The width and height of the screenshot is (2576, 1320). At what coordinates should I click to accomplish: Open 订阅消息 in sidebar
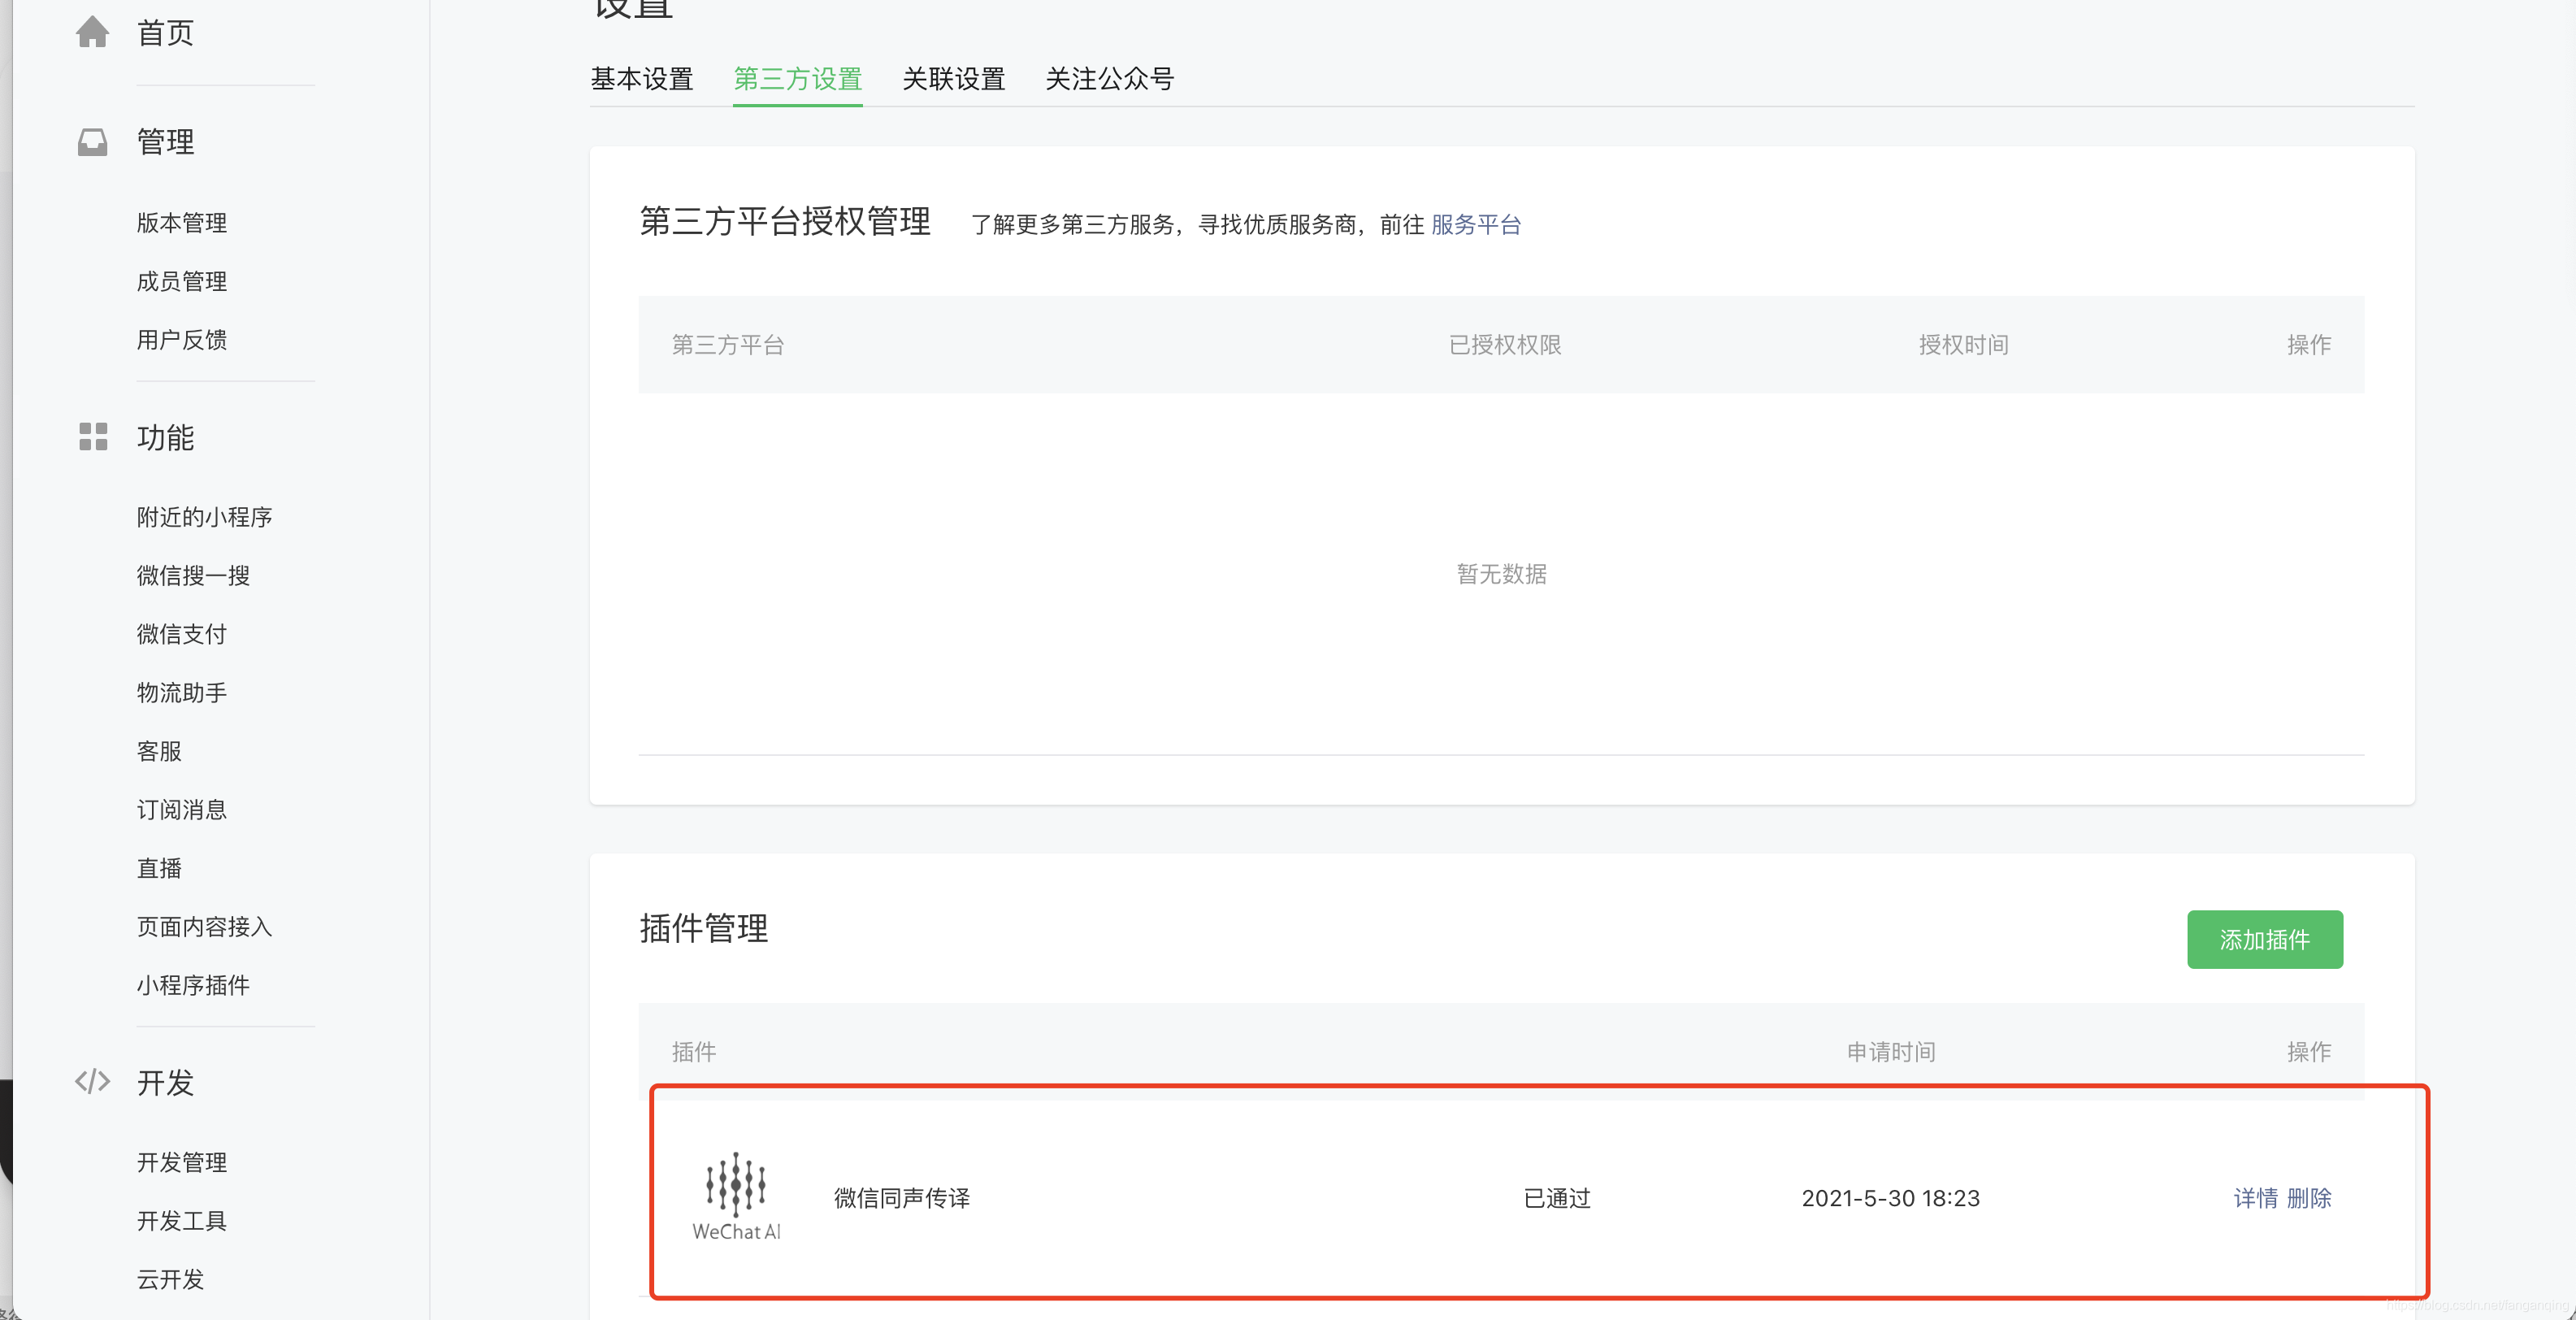pyautogui.click(x=182, y=810)
